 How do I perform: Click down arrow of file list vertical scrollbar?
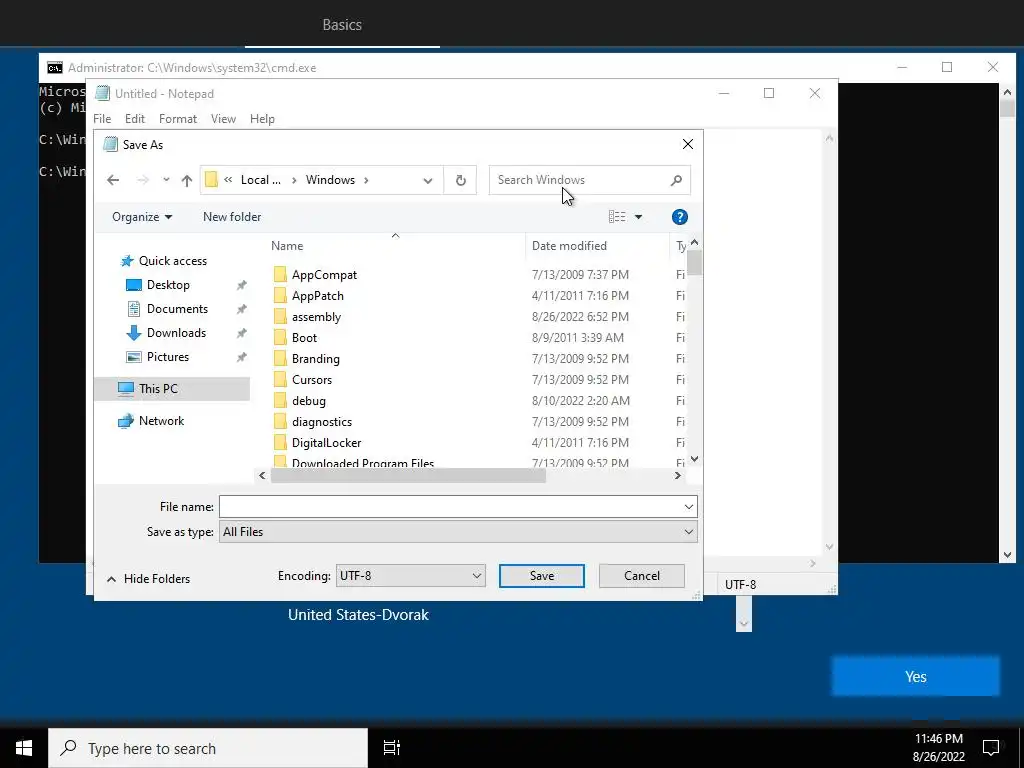(694, 459)
